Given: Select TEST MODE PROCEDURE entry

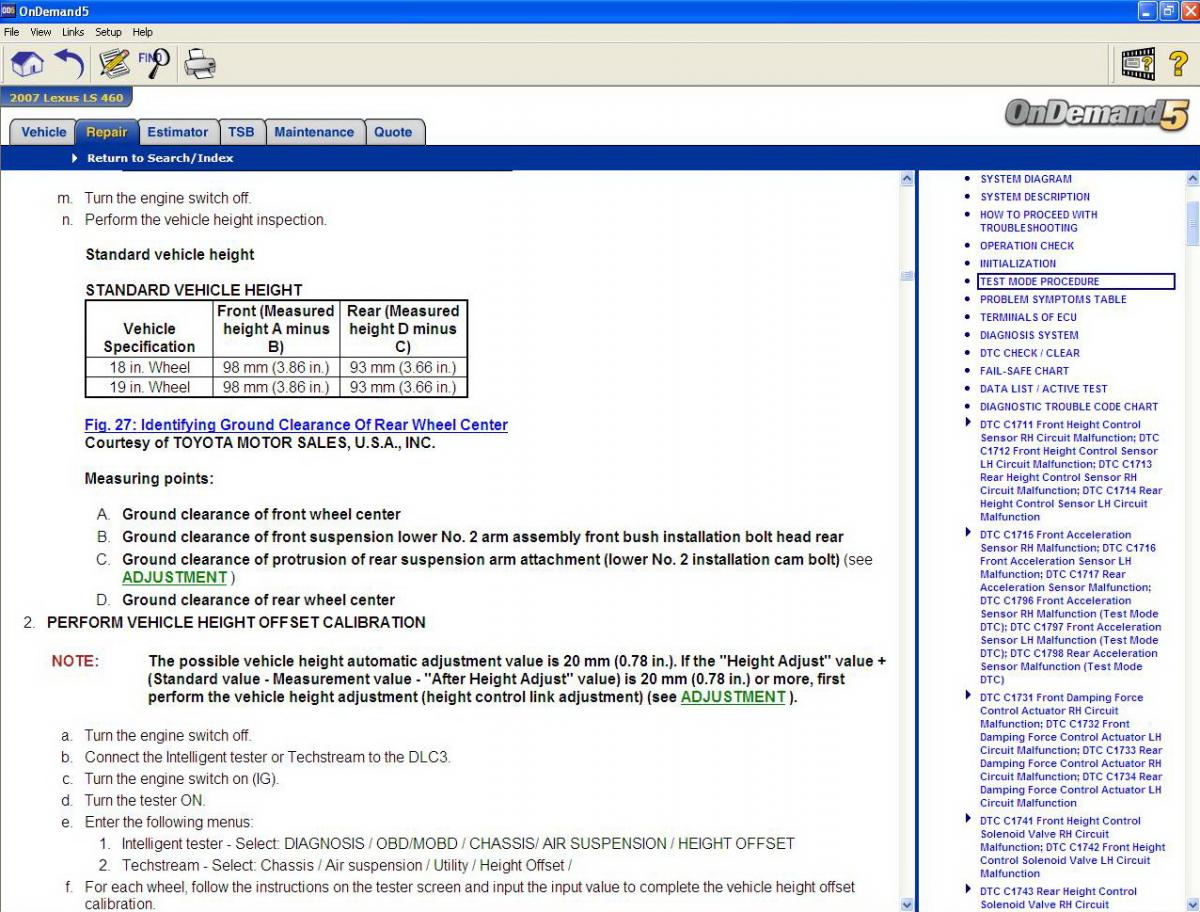Looking at the screenshot, I should [1076, 282].
